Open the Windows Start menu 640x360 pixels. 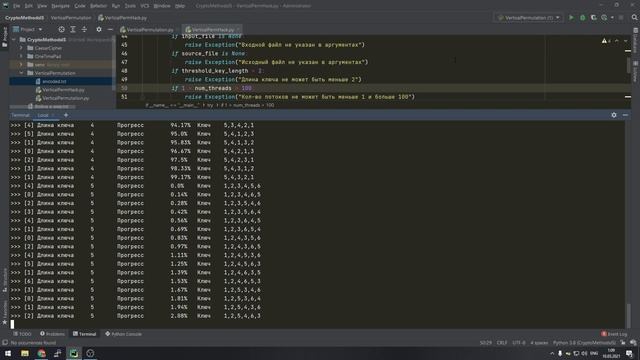[x=8, y=353]
